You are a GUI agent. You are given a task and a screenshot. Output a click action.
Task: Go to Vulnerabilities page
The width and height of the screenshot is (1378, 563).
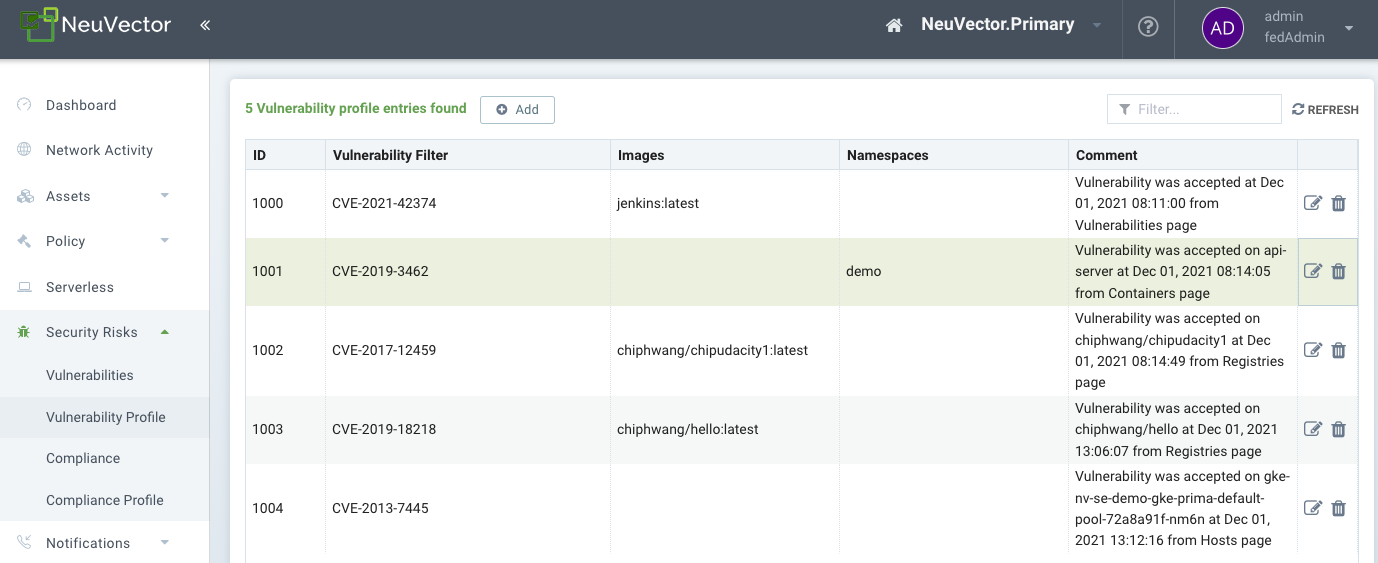coord(90,375)
